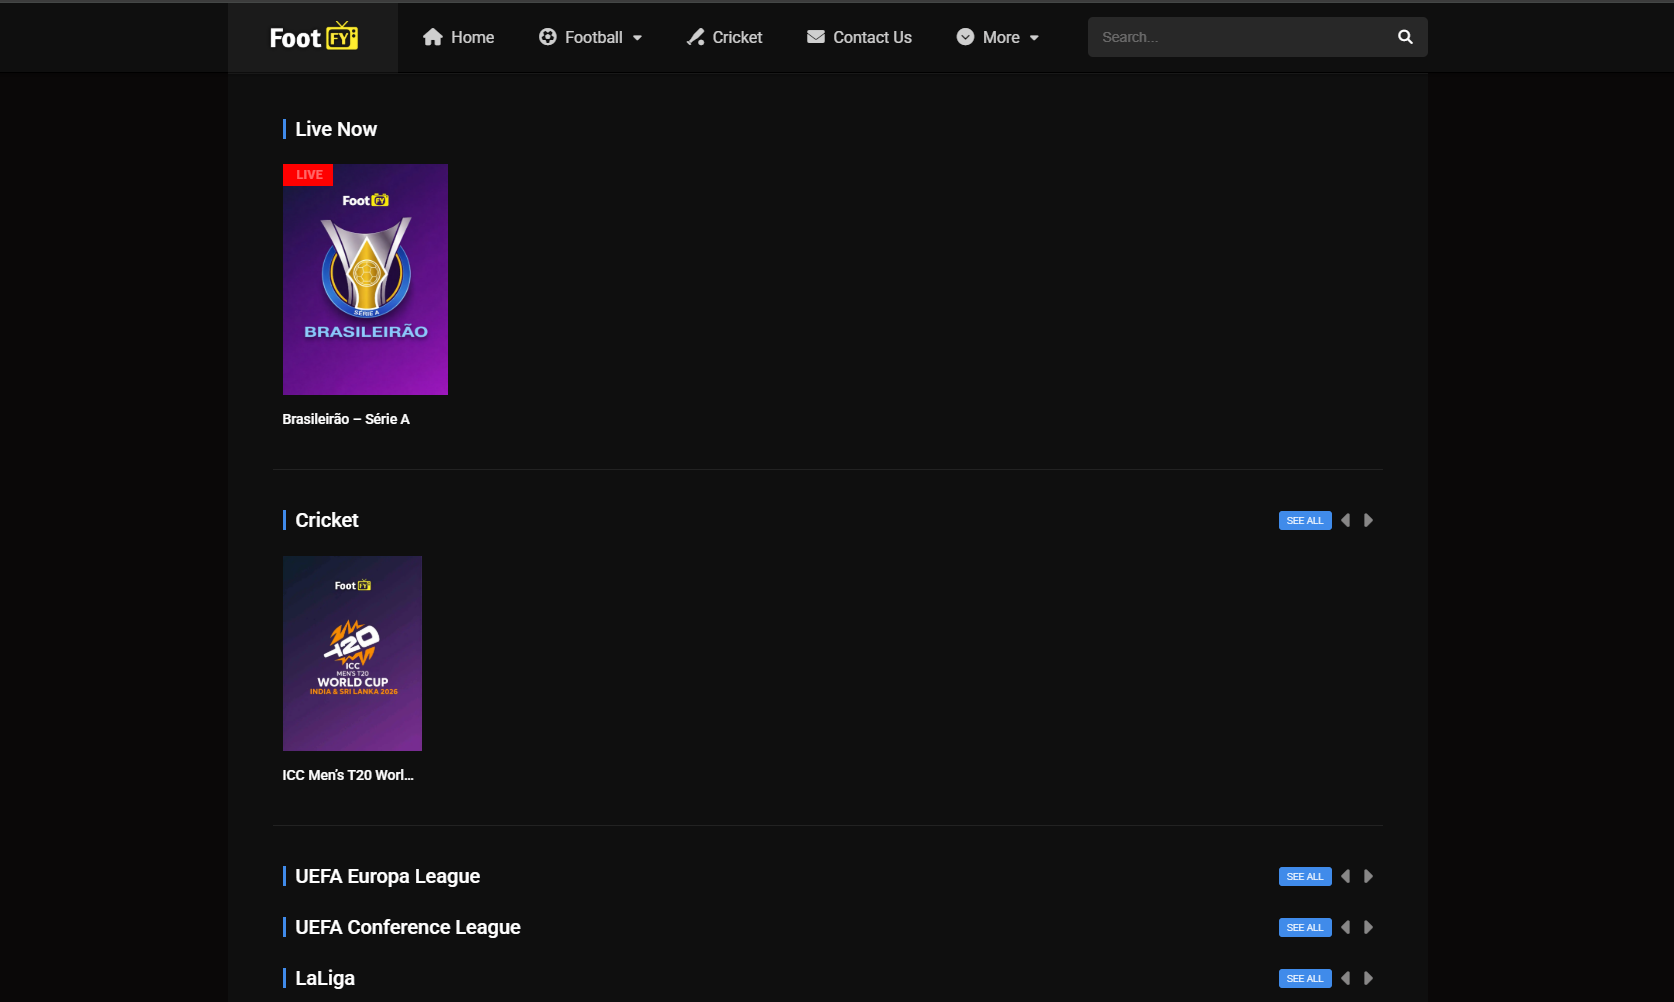Show next Cricket carousel items

point(1368,520)
